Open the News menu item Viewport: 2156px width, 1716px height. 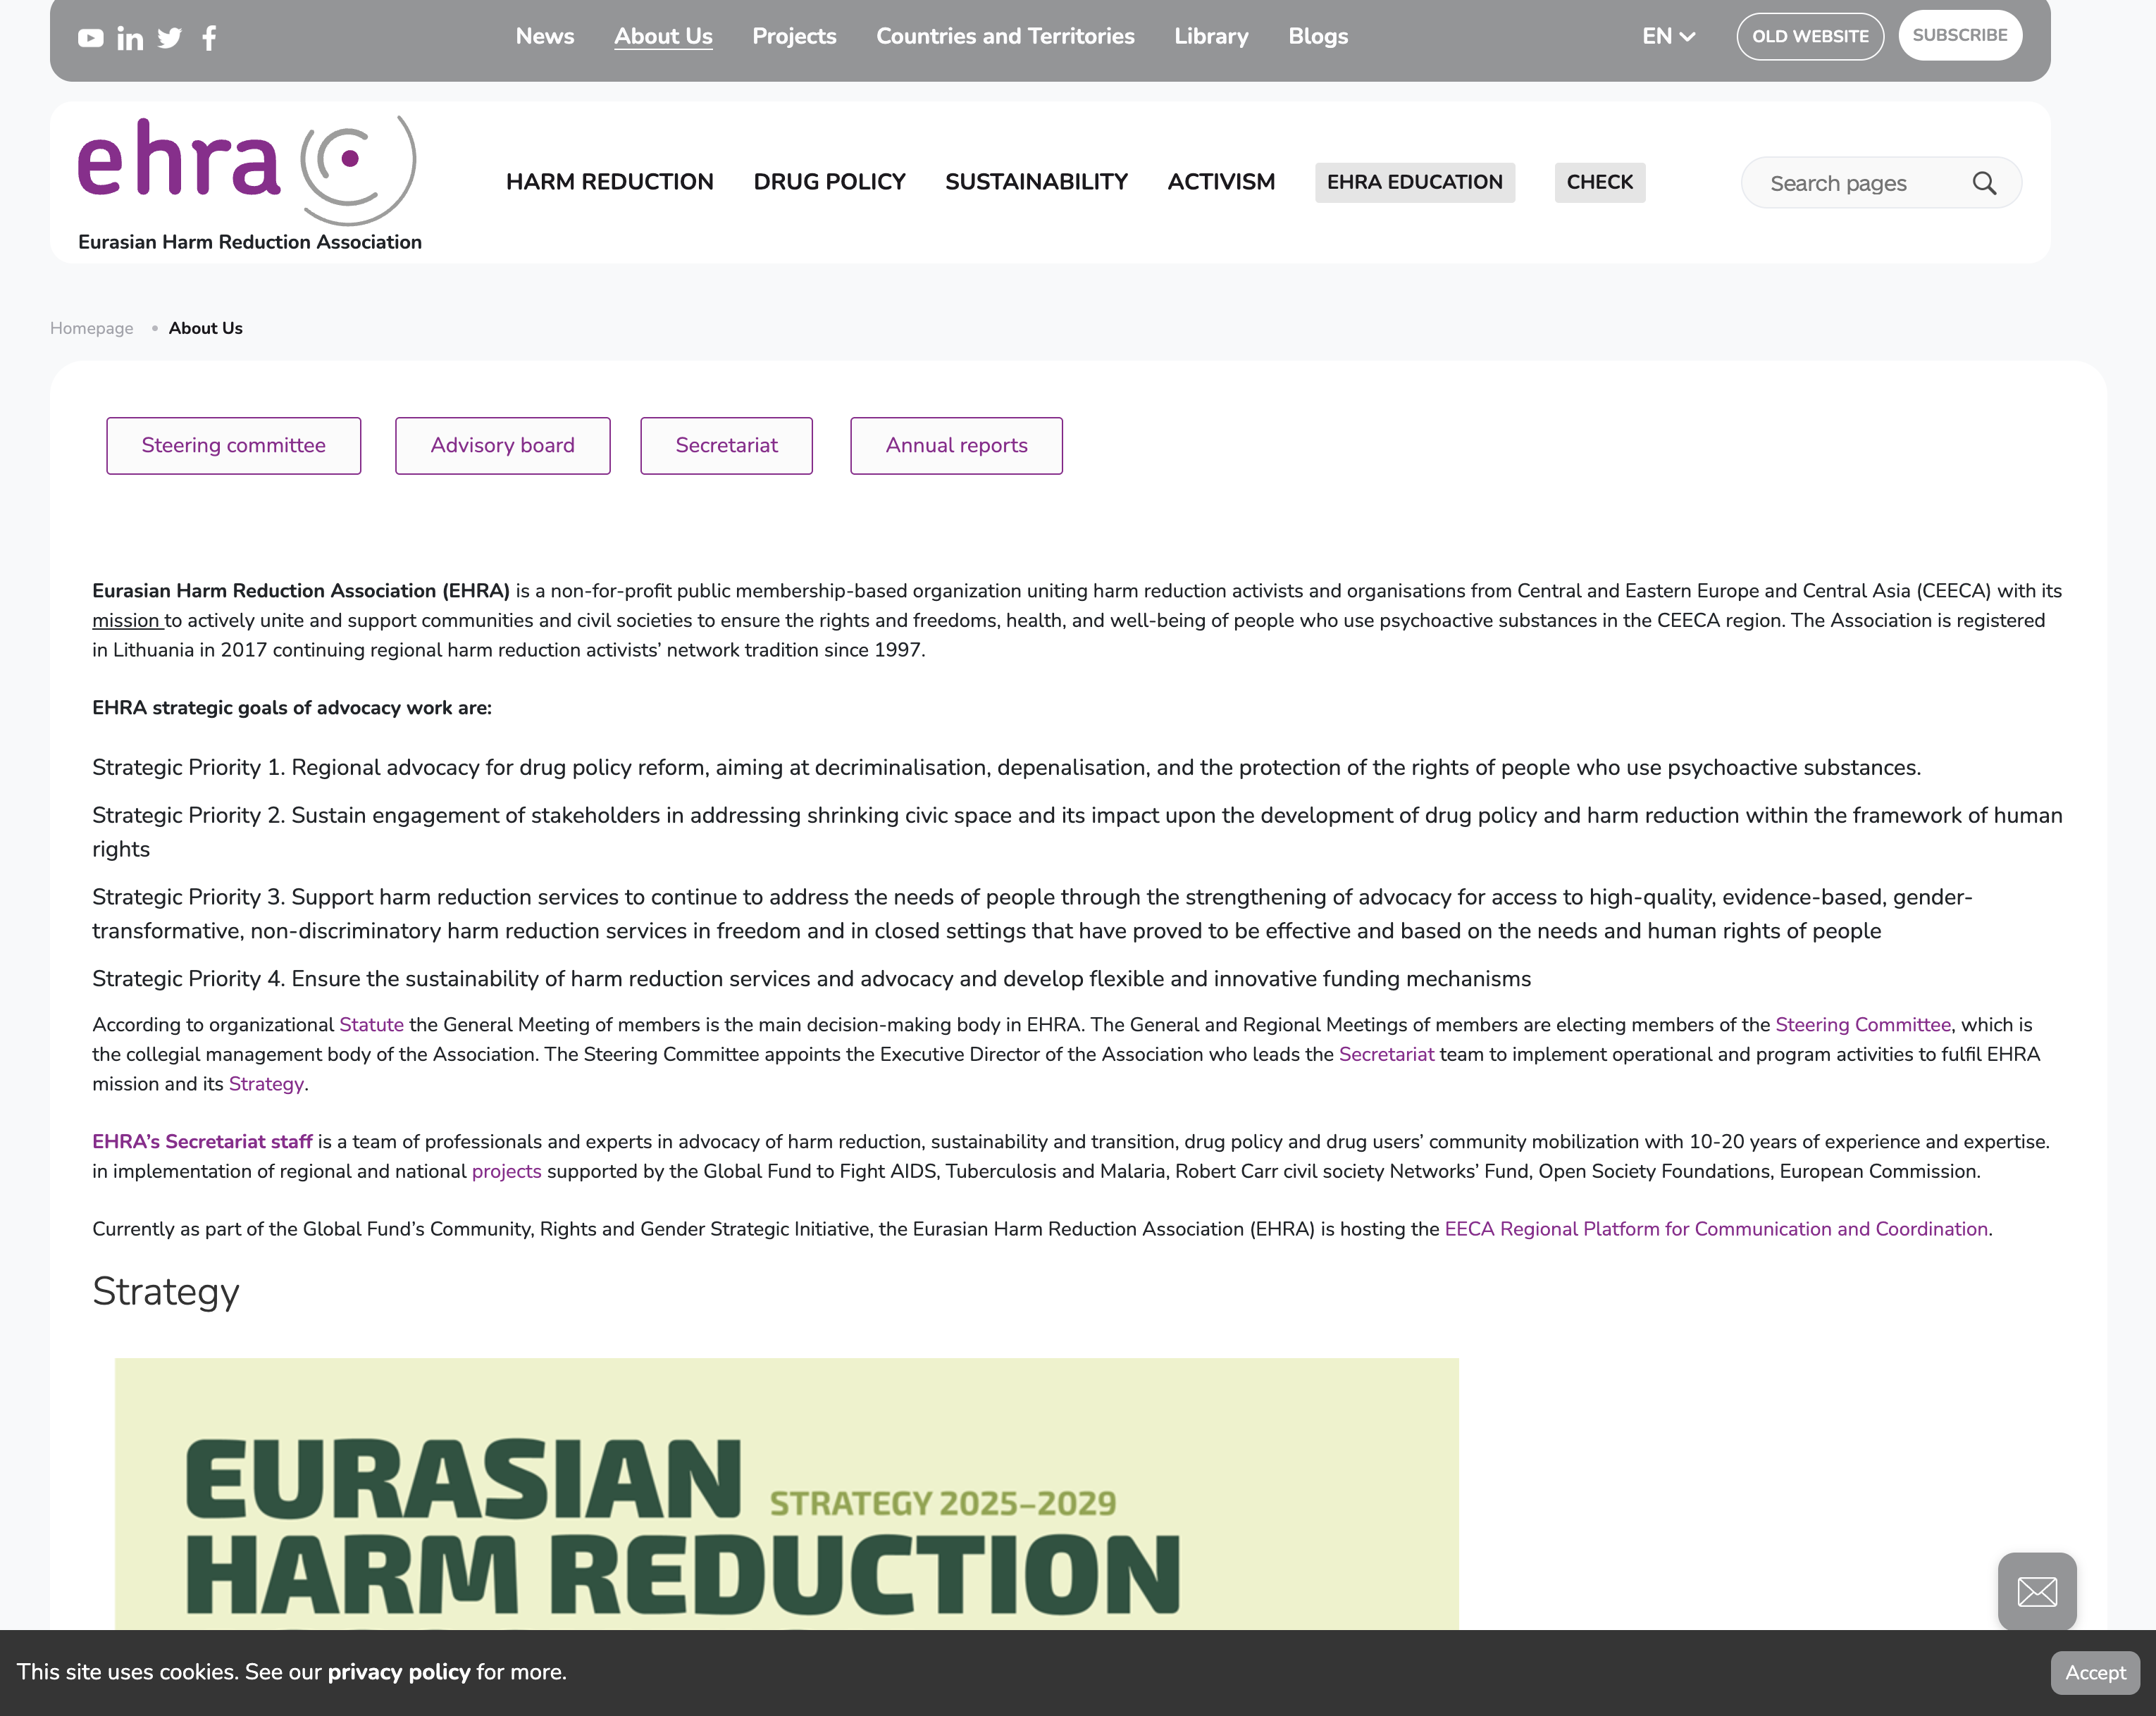coord(545,36)
